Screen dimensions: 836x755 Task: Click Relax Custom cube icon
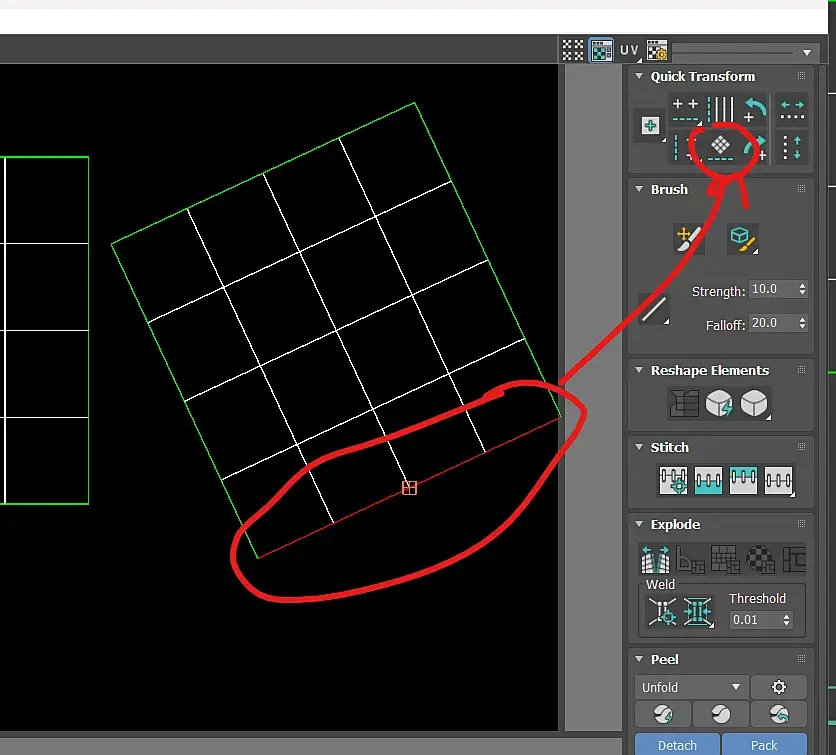(754, 403)
